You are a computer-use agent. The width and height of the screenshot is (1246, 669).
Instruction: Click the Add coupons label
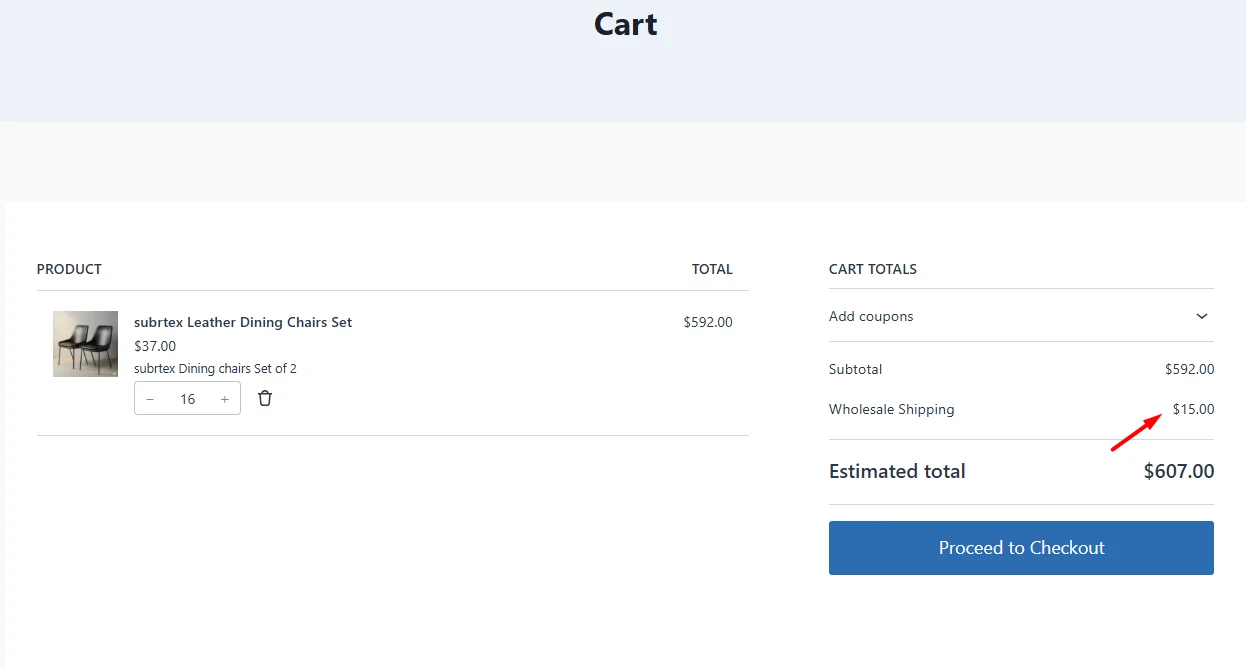pyautogui.click(x=871, y=316)
